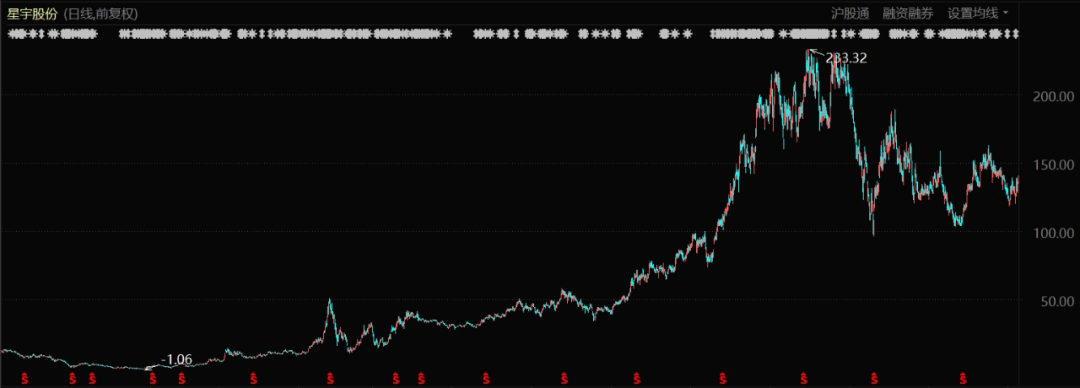Screen dimensions: 1080x388
Task: Click the 200.00 price axis label
Action: pos(1053,96)
